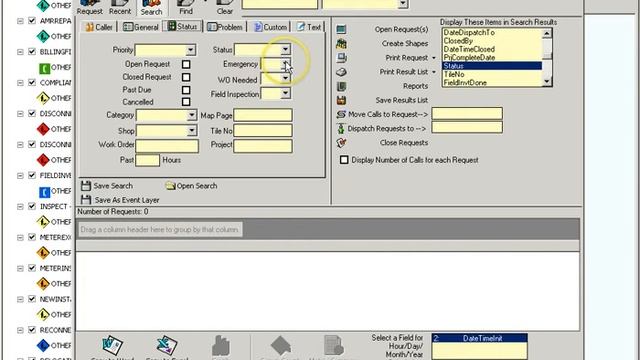Image resolution: width=640 pixels, height=360 pixels.
Task: Expand the Print Request arrow menu
Action: pos(433,58)
